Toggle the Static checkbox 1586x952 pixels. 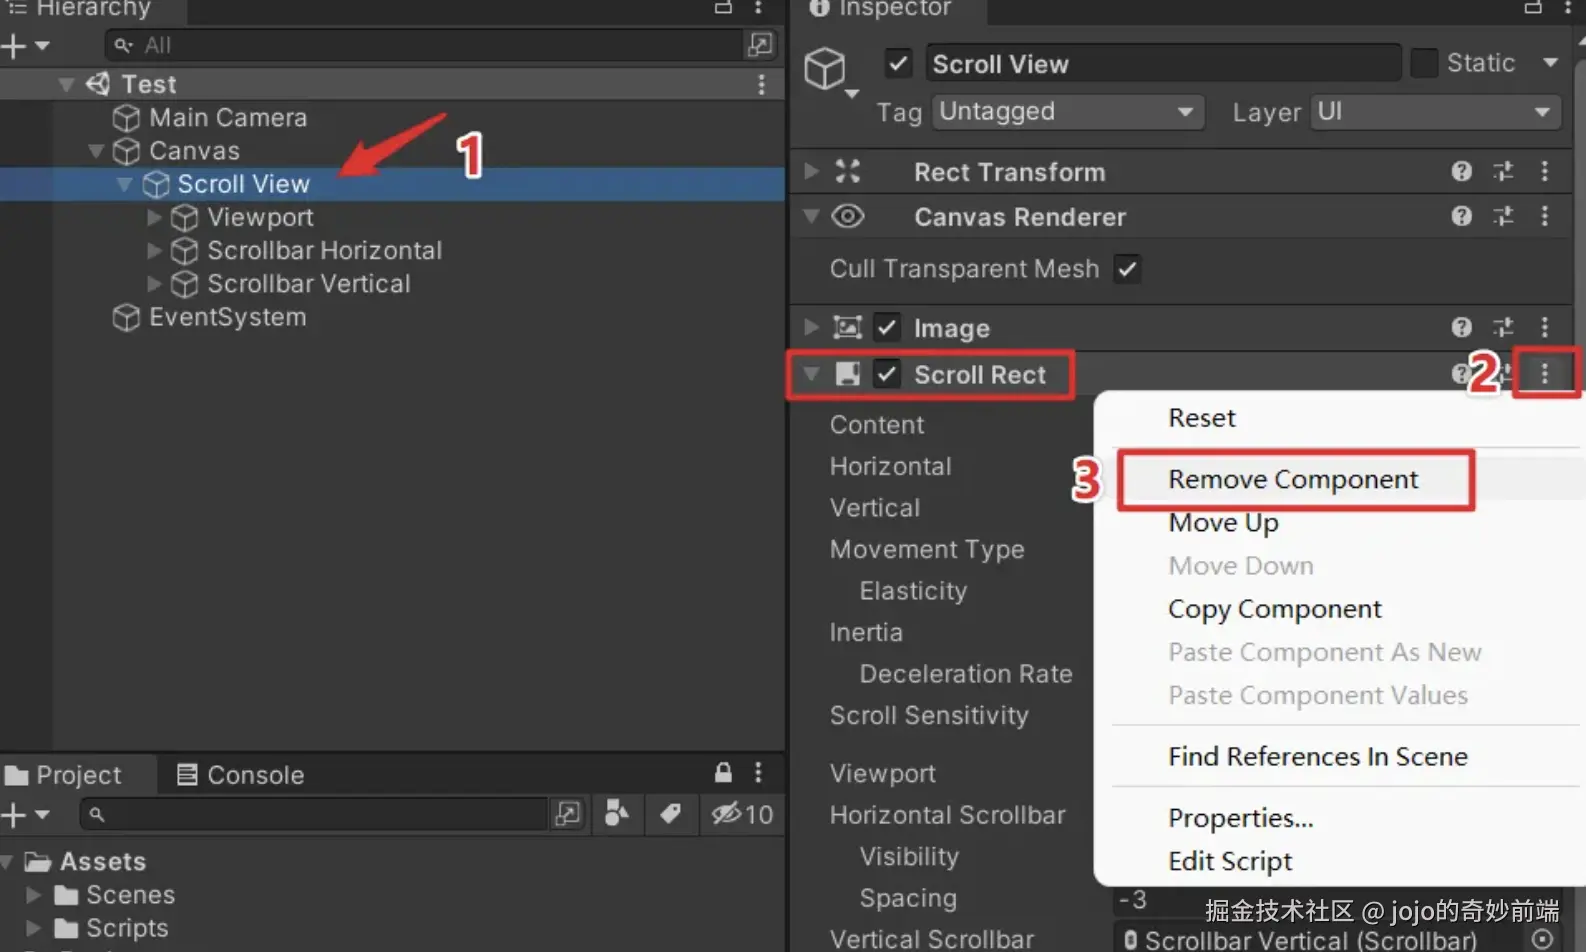(1424, 63)
